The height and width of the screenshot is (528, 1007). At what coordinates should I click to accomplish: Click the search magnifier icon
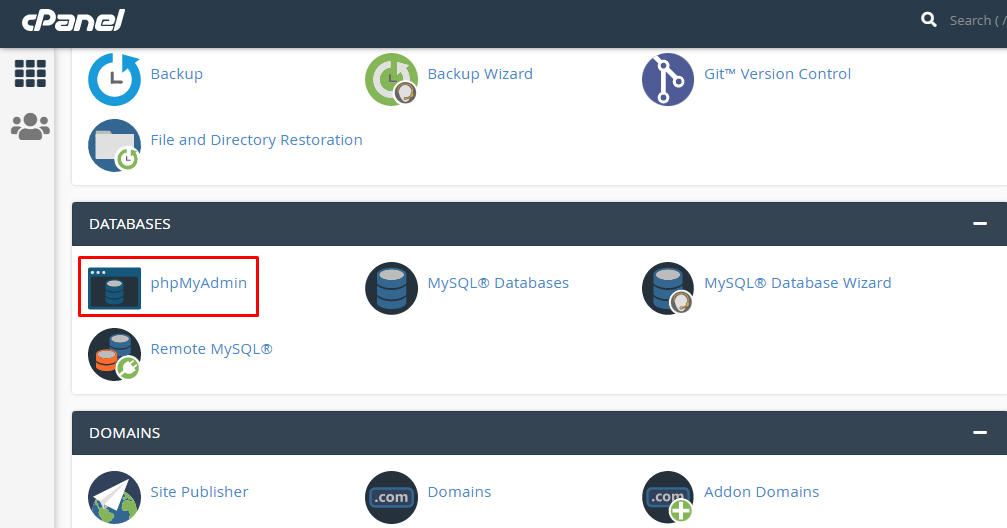pyautogui.click(x=929, y=20)
